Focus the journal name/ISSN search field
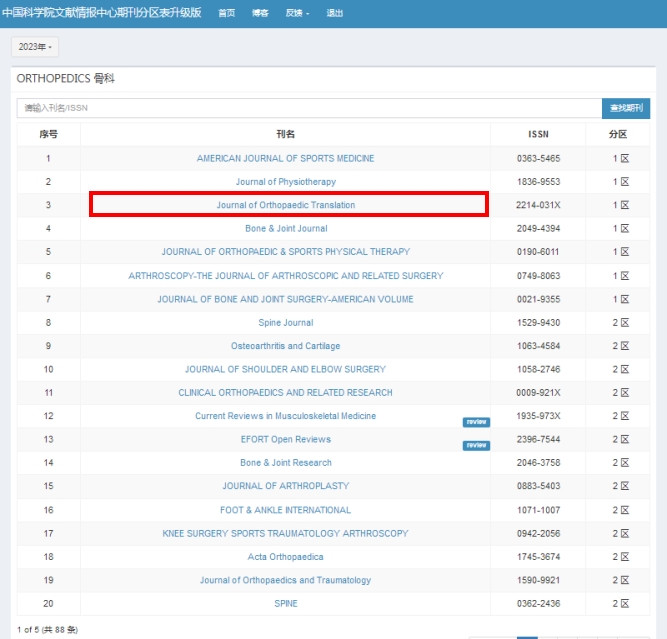The height and width of the screenshot is (639, 667). [x=308, y=108]
